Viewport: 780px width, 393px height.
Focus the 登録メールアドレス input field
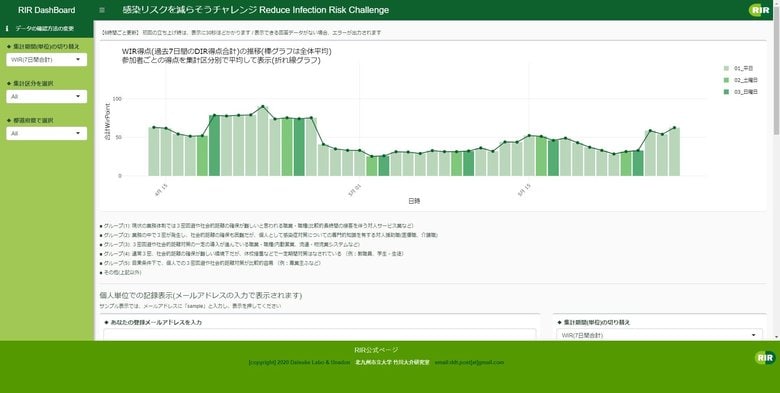tap(319, 334)
